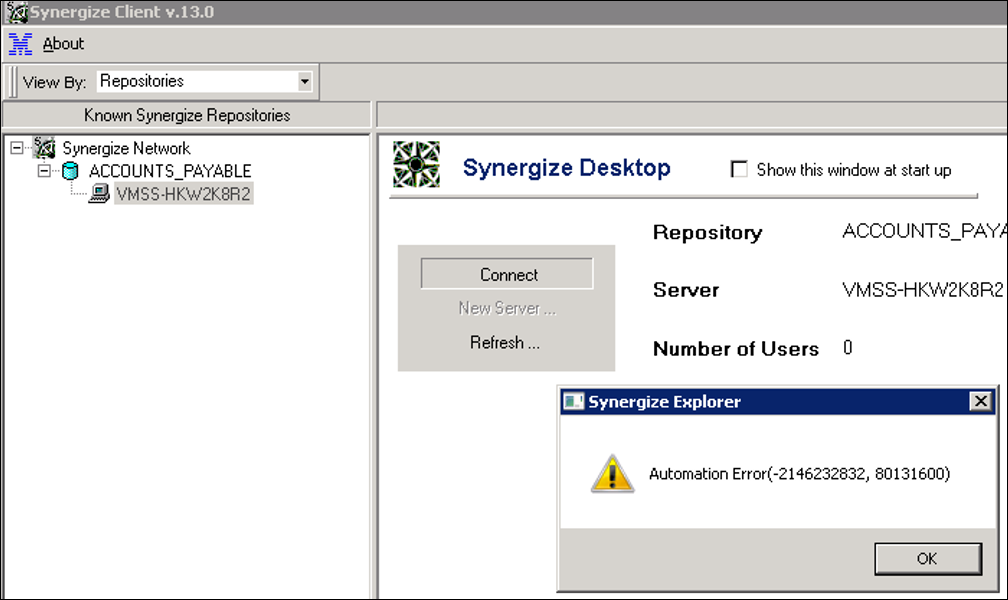This screenshot has width=1008, height=600.
Task: Collapse the ACCOUNTS_PAYABLE repository node
Action: (43, 171)
